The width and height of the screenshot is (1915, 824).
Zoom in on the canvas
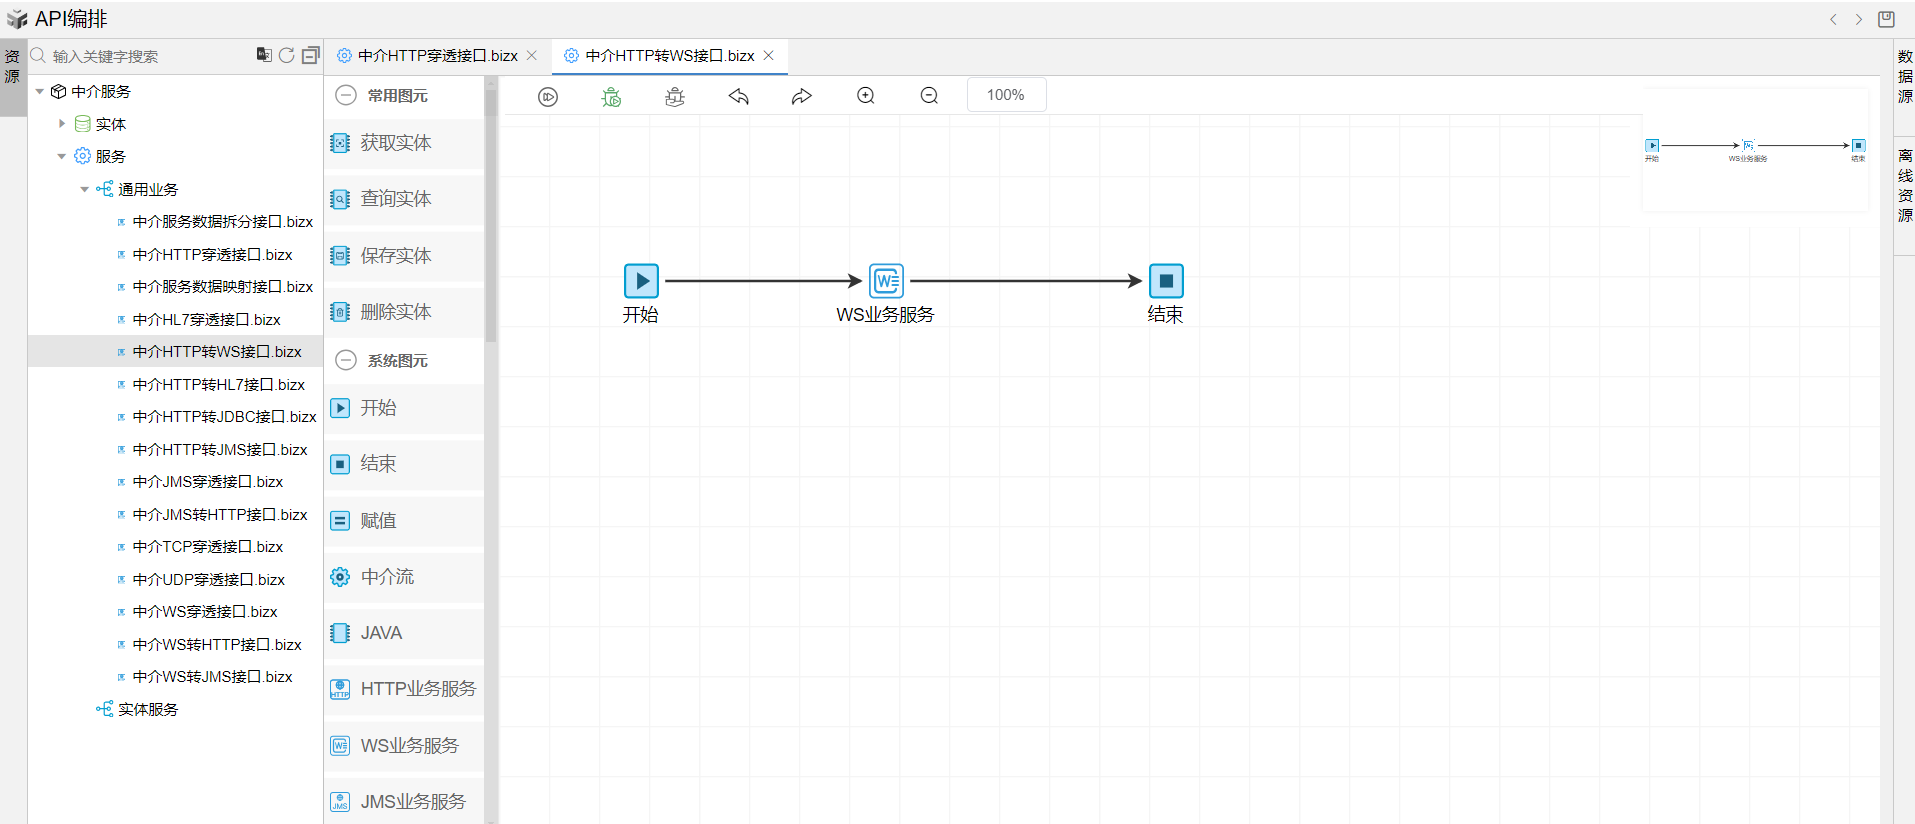(x=866, y=96)
